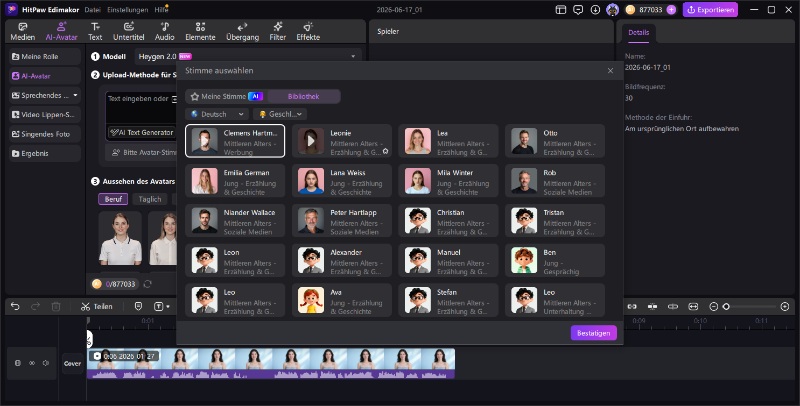The width and height of the screenshot is (800, 406).
Task: Open the Text tool
Action: point(95,32)
